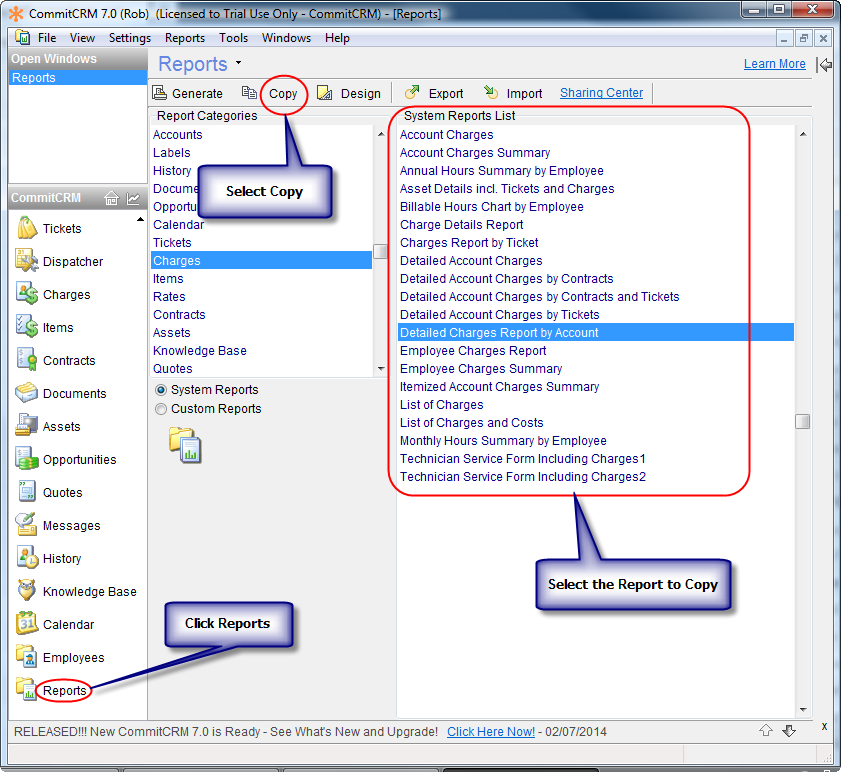Click the Generate report toolbar icon
Screen dimensions: 841x772
pyautogui.click(x=160, y=93)
